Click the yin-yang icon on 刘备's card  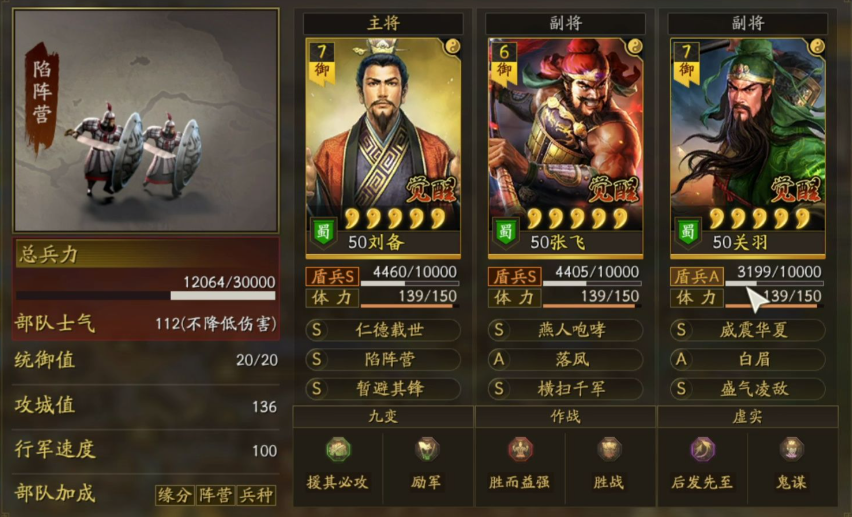[452, 46]
